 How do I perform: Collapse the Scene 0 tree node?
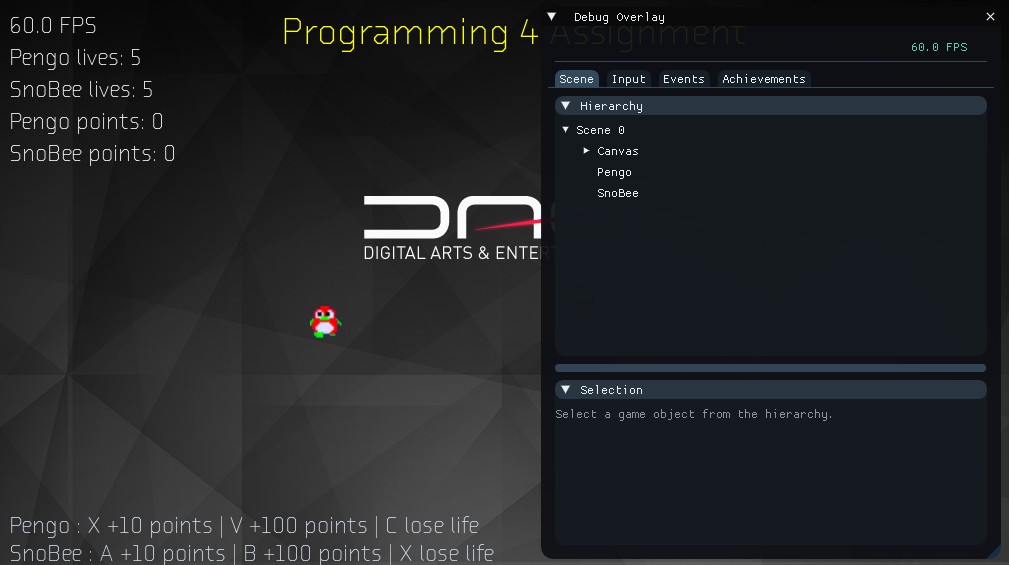coord(566,129)
